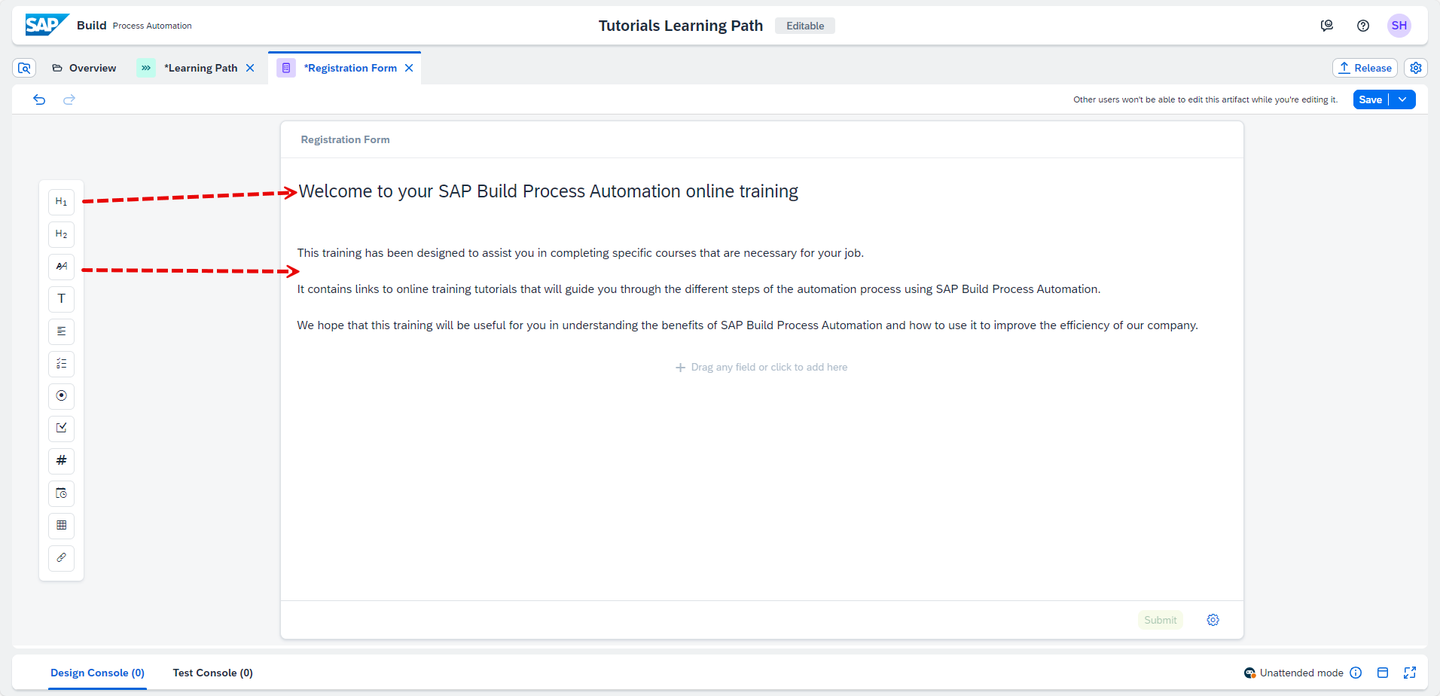Switch to the Learning Path tab
This screenshot has width=1440, height=696.
(201, 68)
